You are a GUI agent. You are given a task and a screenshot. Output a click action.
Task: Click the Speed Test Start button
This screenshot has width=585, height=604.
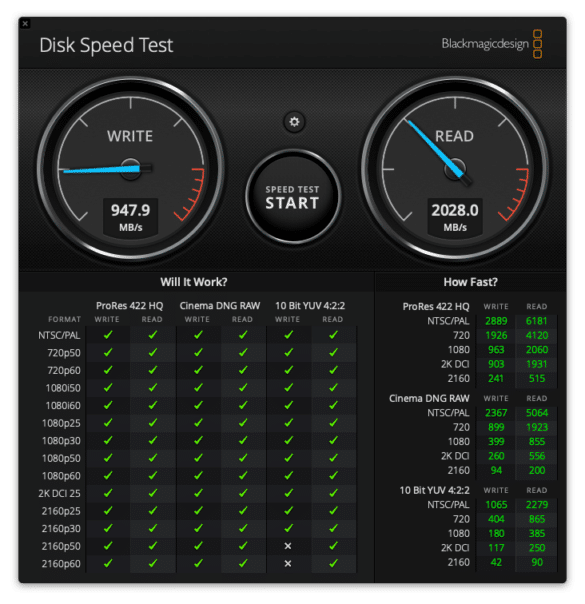click(x=293, y=197)
